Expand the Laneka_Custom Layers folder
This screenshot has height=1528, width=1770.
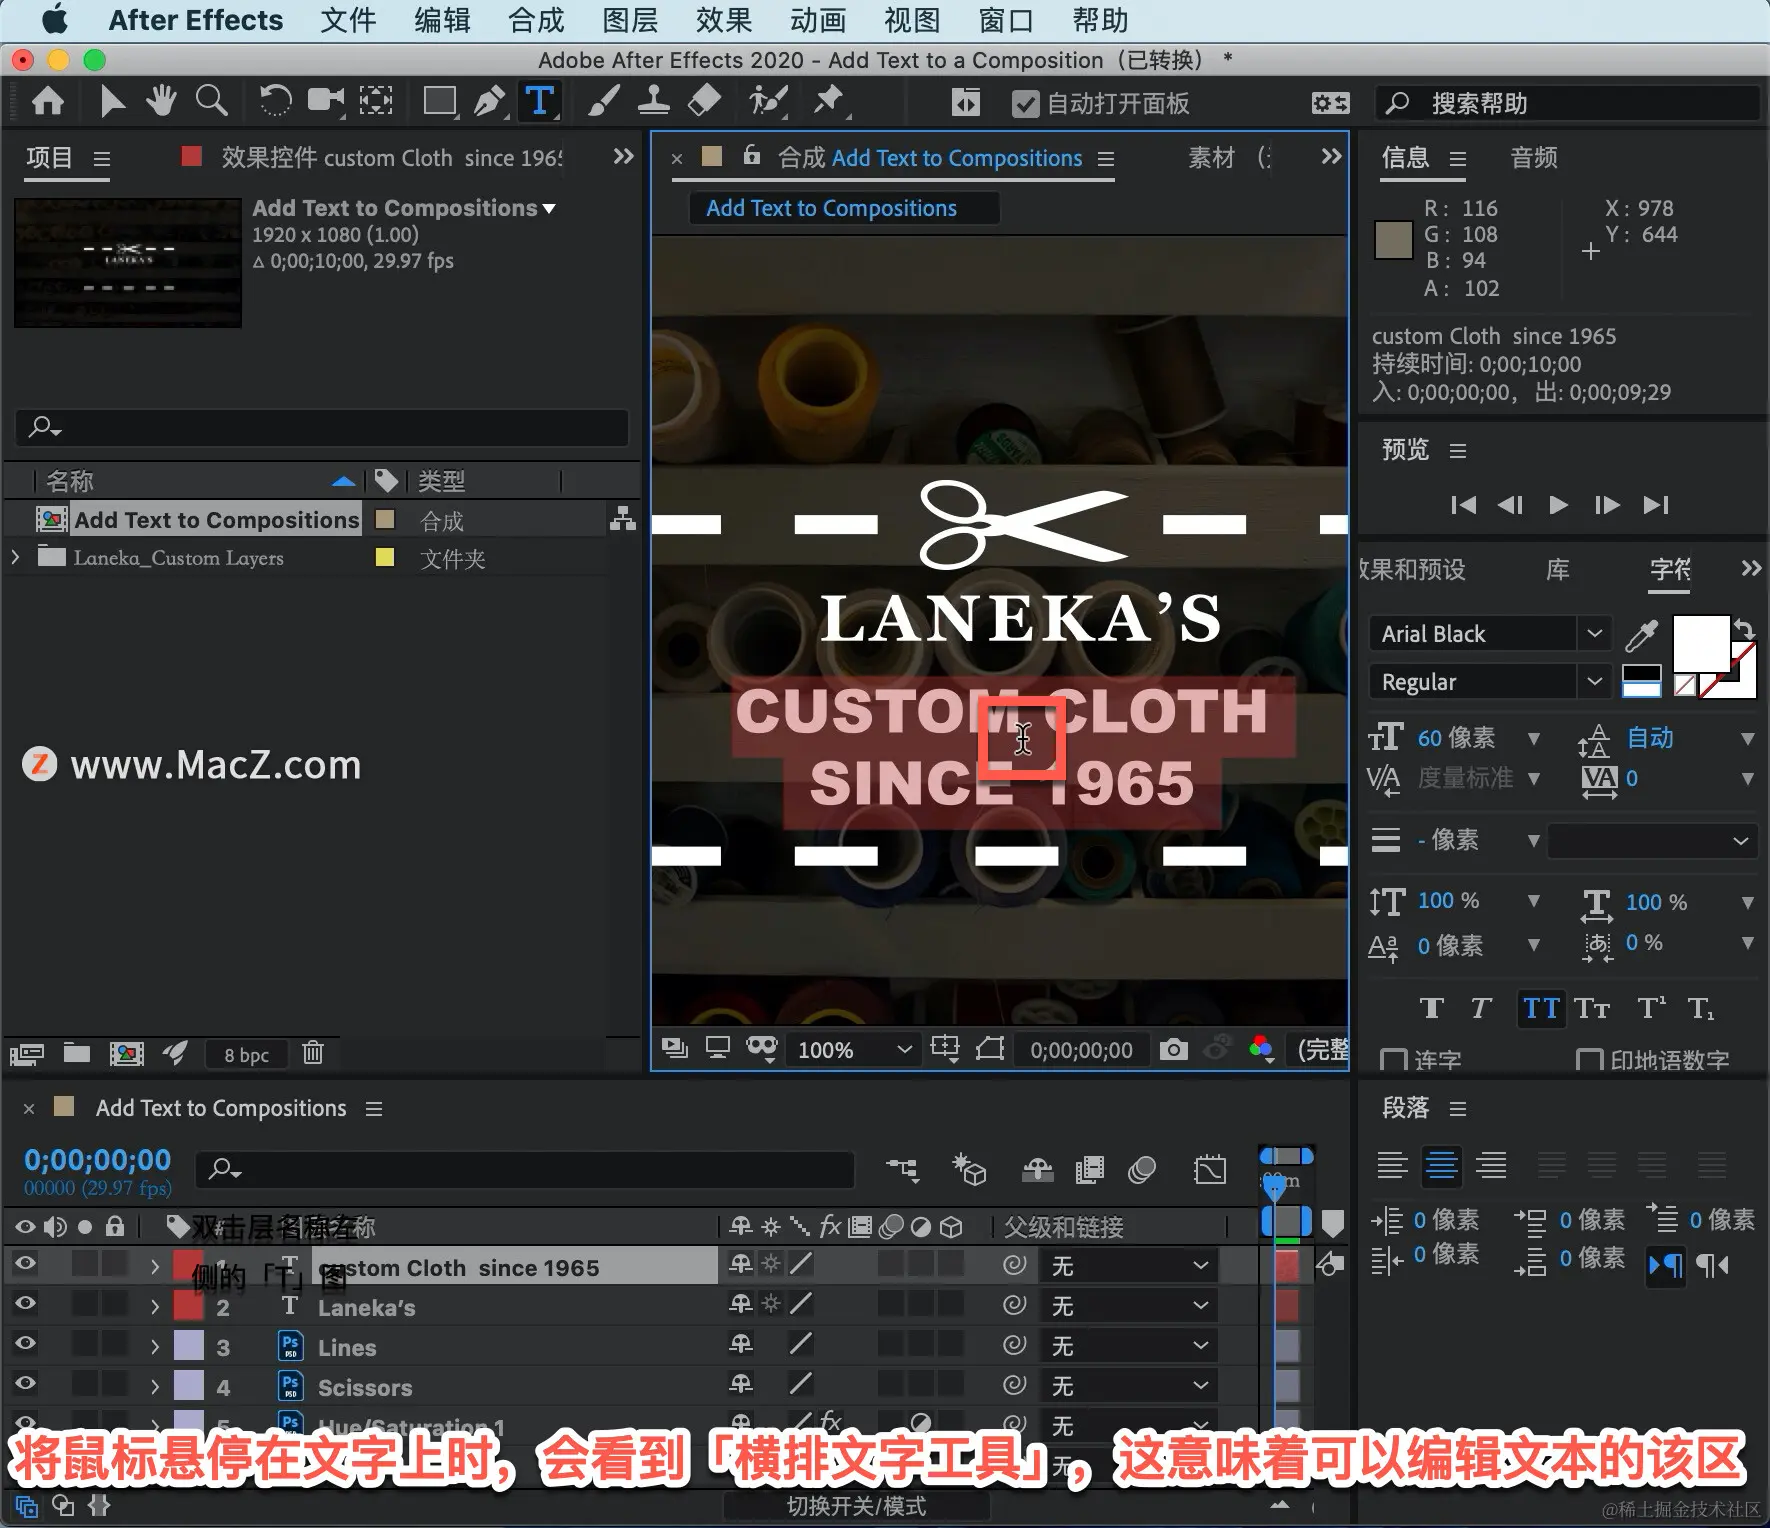pos(15,558)
